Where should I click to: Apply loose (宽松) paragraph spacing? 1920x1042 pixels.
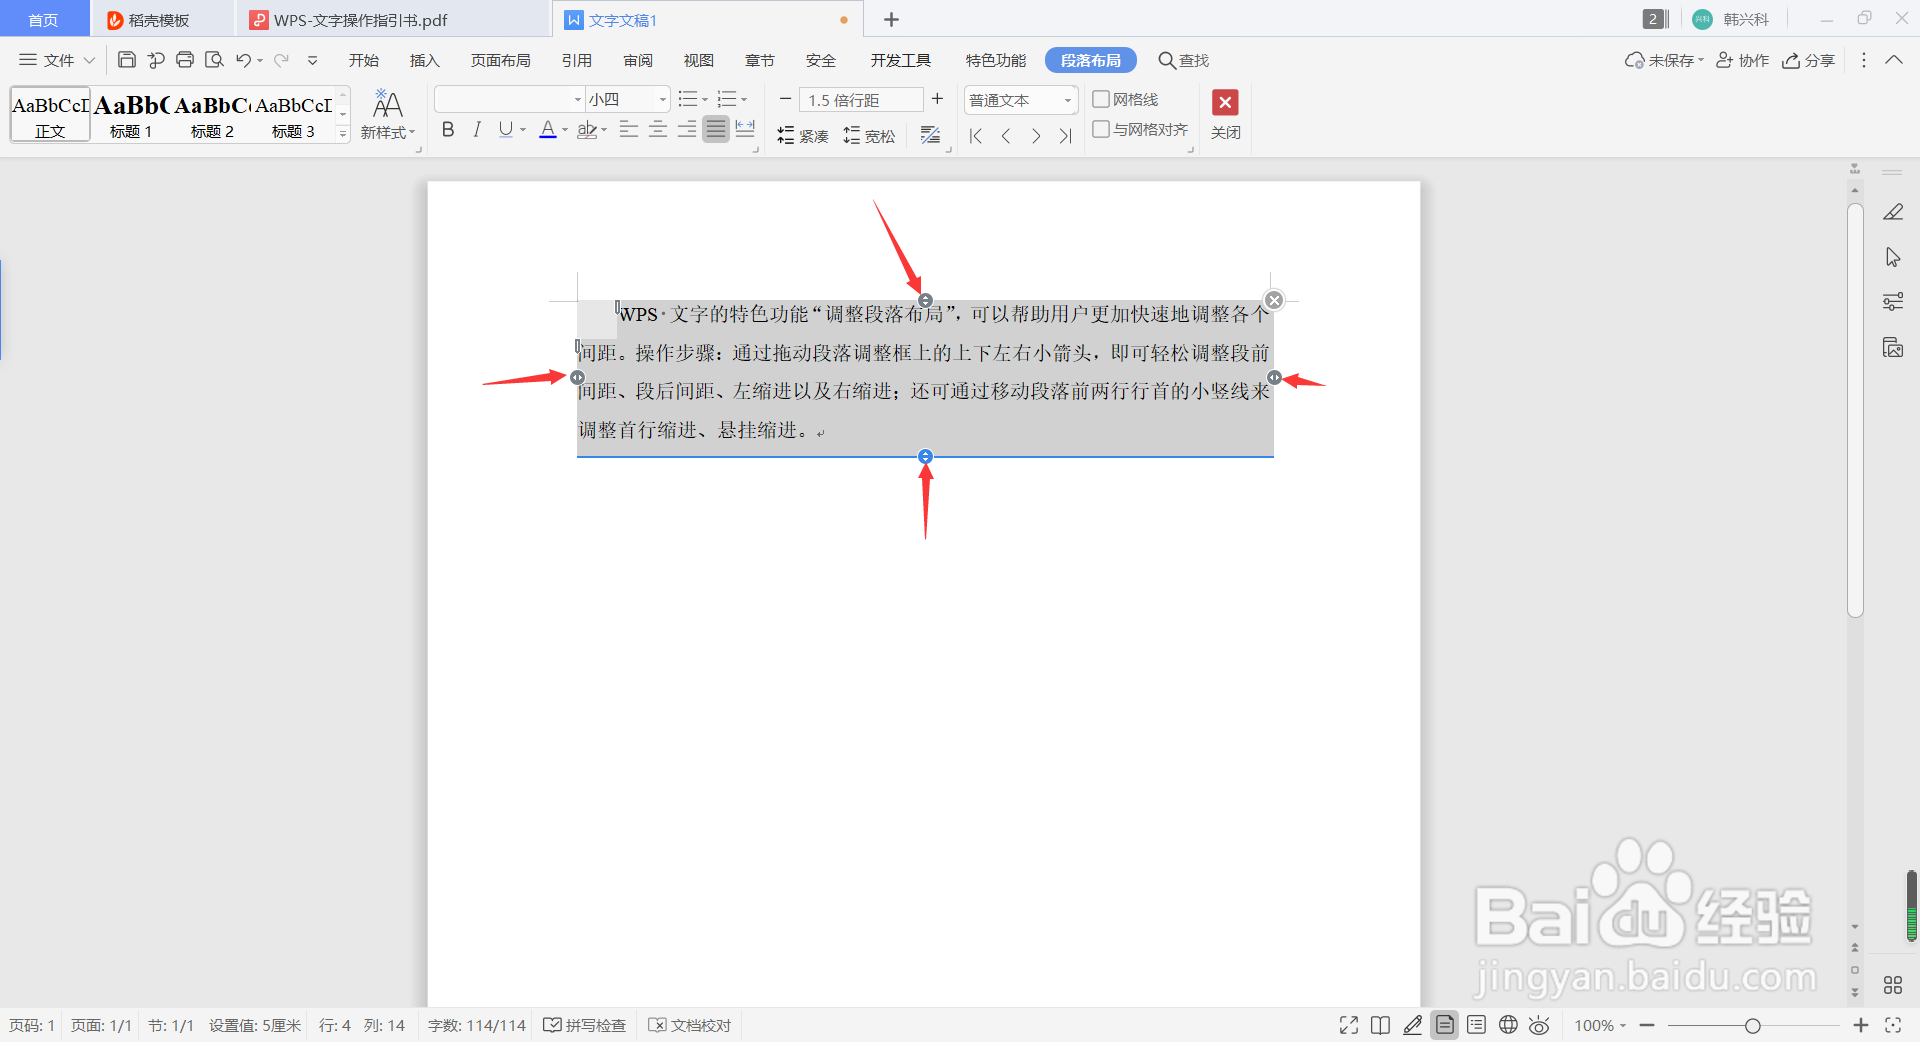coord(869,135)
